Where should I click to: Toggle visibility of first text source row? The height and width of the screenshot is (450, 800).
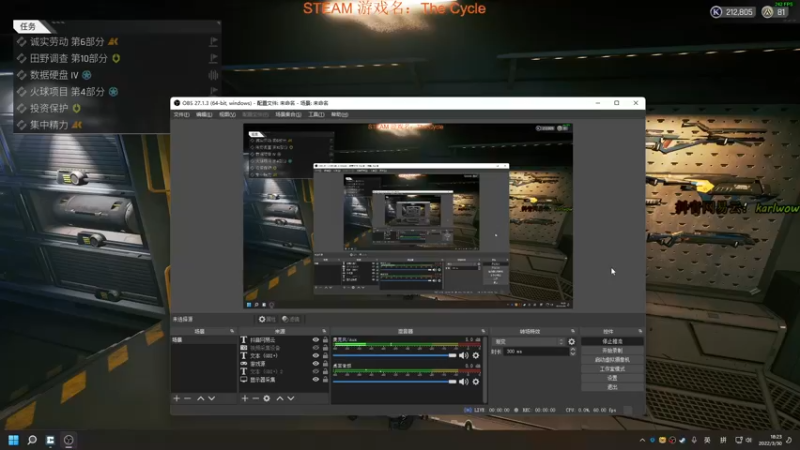(x=315, y=340)
